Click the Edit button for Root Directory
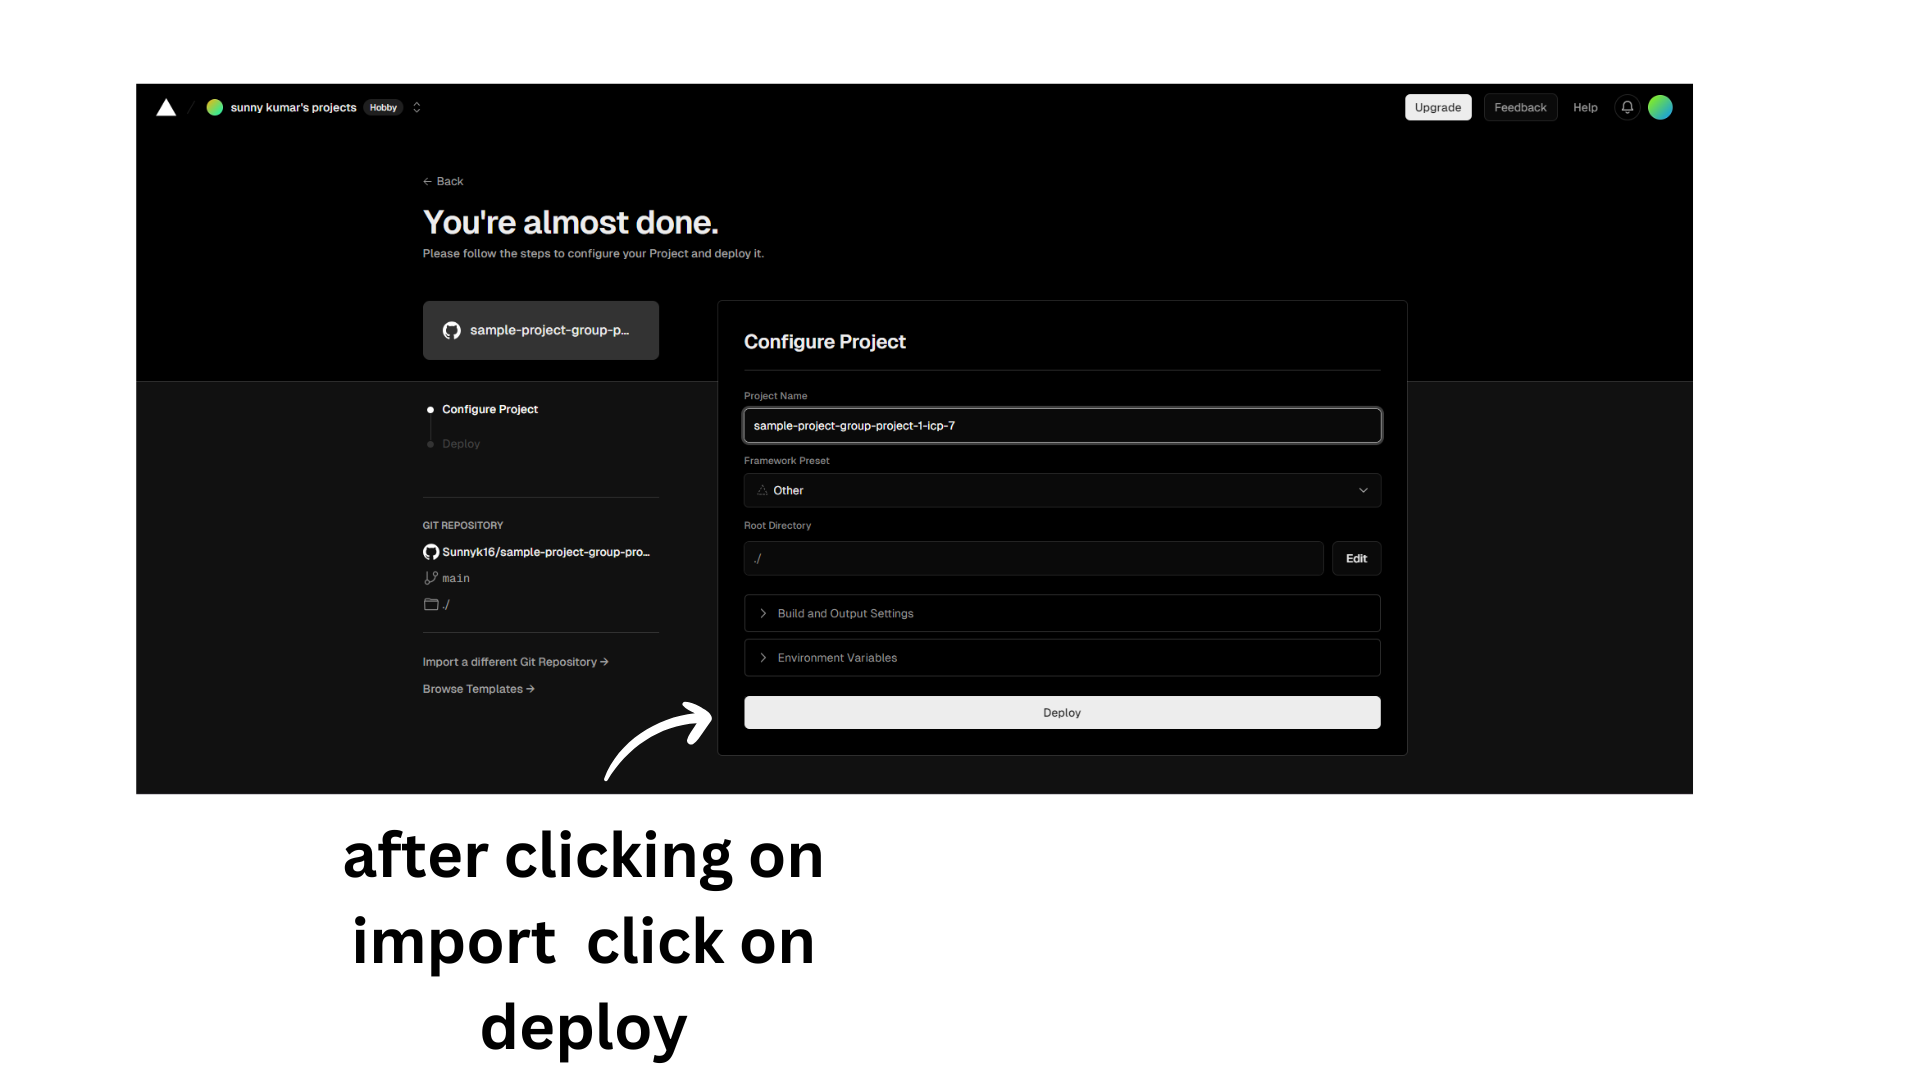The image size is (1920, 1080). (1357, 558)
